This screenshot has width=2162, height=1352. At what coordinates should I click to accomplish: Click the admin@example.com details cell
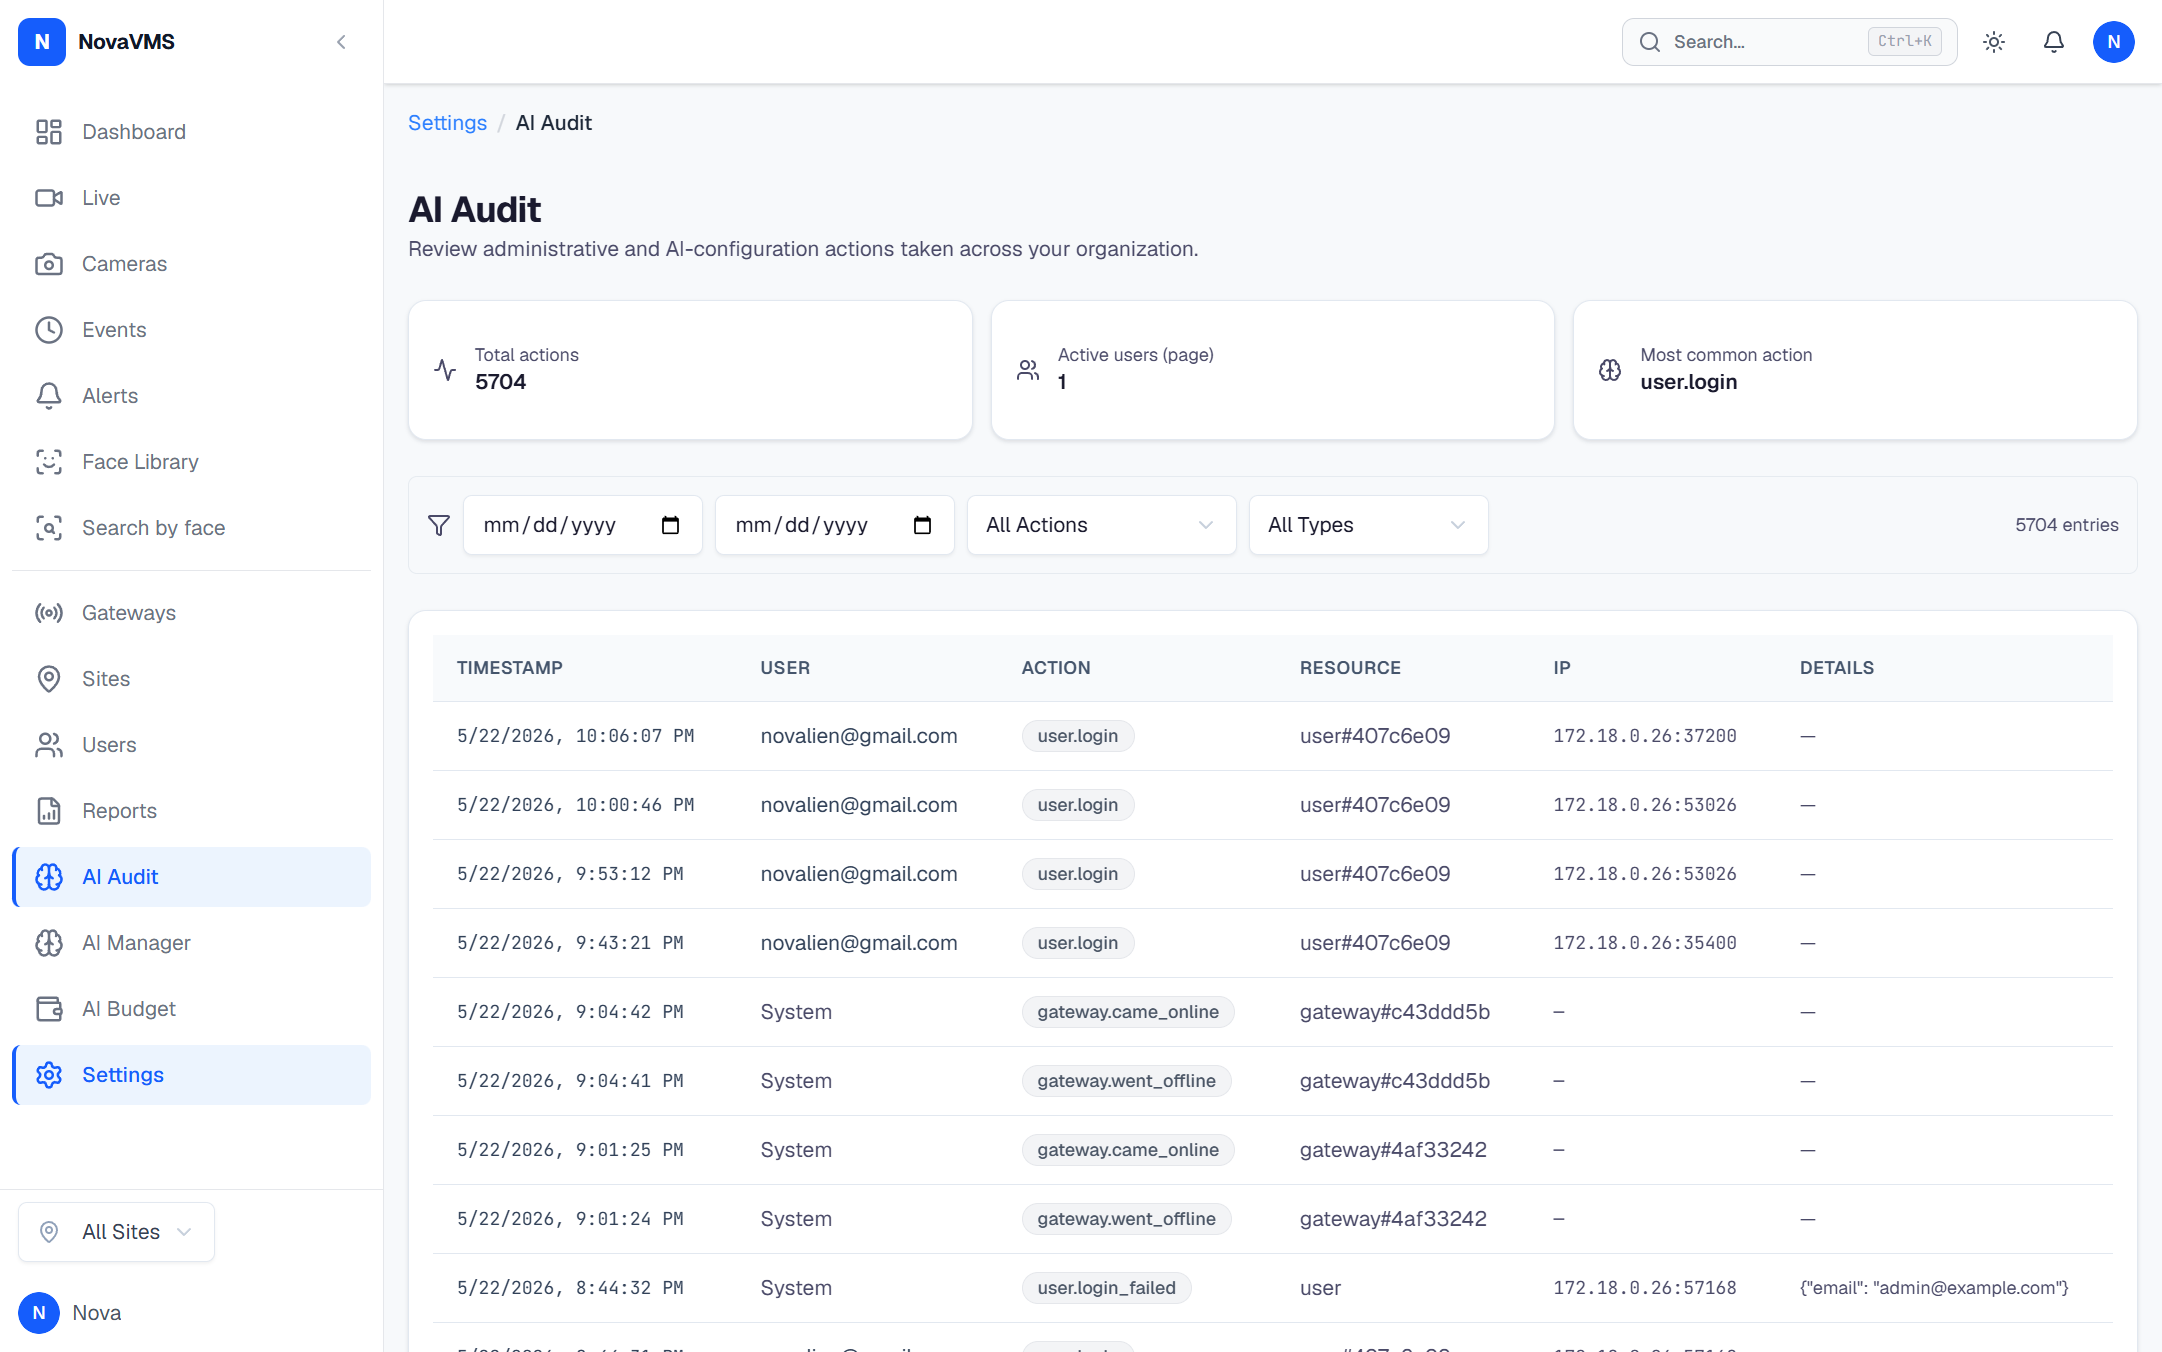point(1934,1288)
